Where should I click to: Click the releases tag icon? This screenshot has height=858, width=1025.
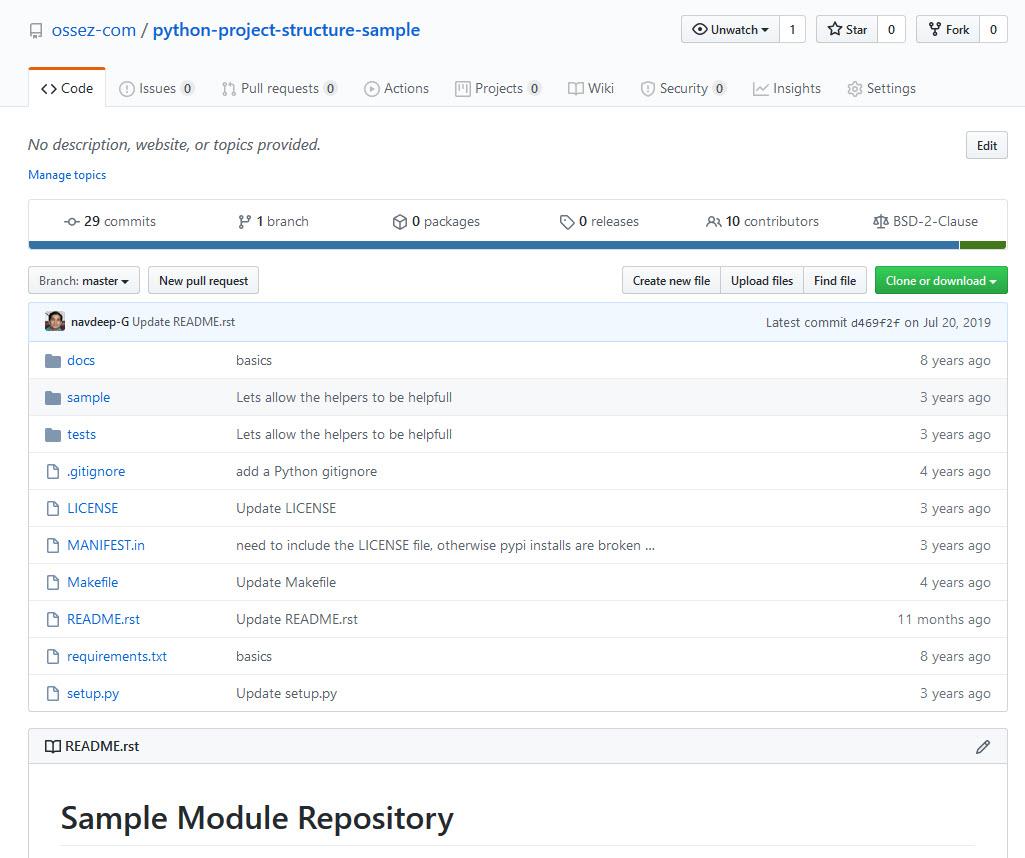567,222
